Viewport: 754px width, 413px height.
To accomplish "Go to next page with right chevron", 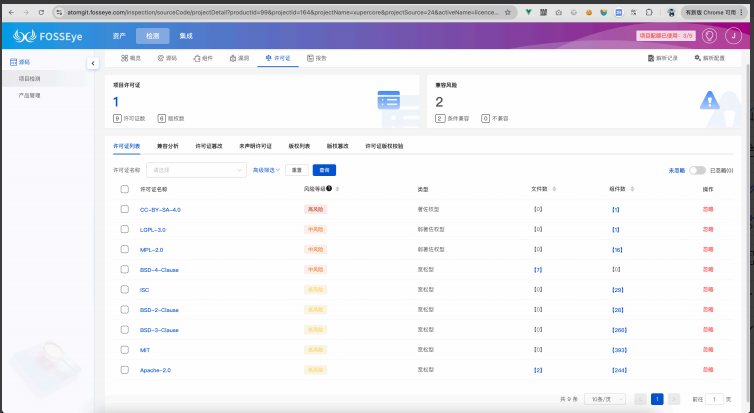I will click(x=674, y=399).
